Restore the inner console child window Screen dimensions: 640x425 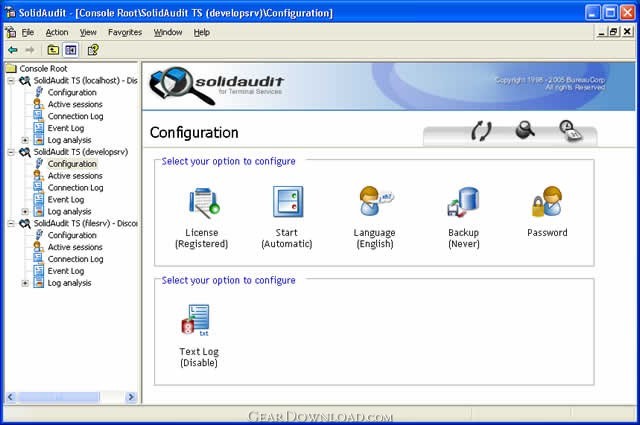pos(614,32)
